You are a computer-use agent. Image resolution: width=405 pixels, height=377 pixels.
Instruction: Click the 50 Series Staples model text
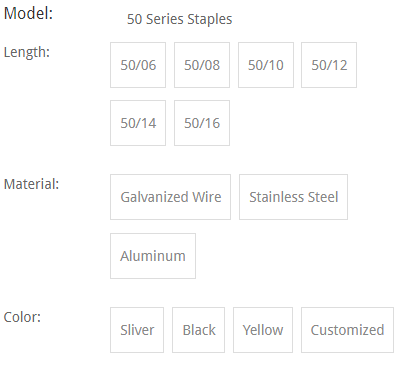pyautogui.click(x=179, y=19)
